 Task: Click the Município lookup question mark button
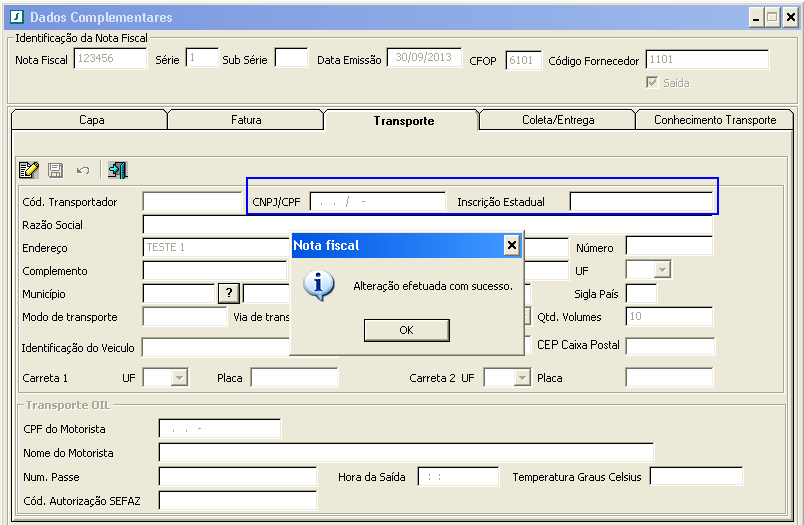coord(229,293)
